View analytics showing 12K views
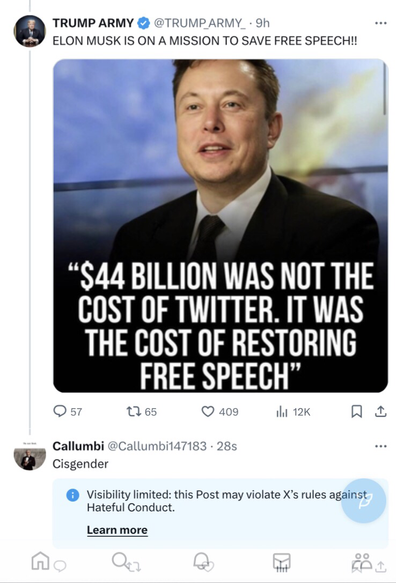The image size is (396, 583). 293,412
